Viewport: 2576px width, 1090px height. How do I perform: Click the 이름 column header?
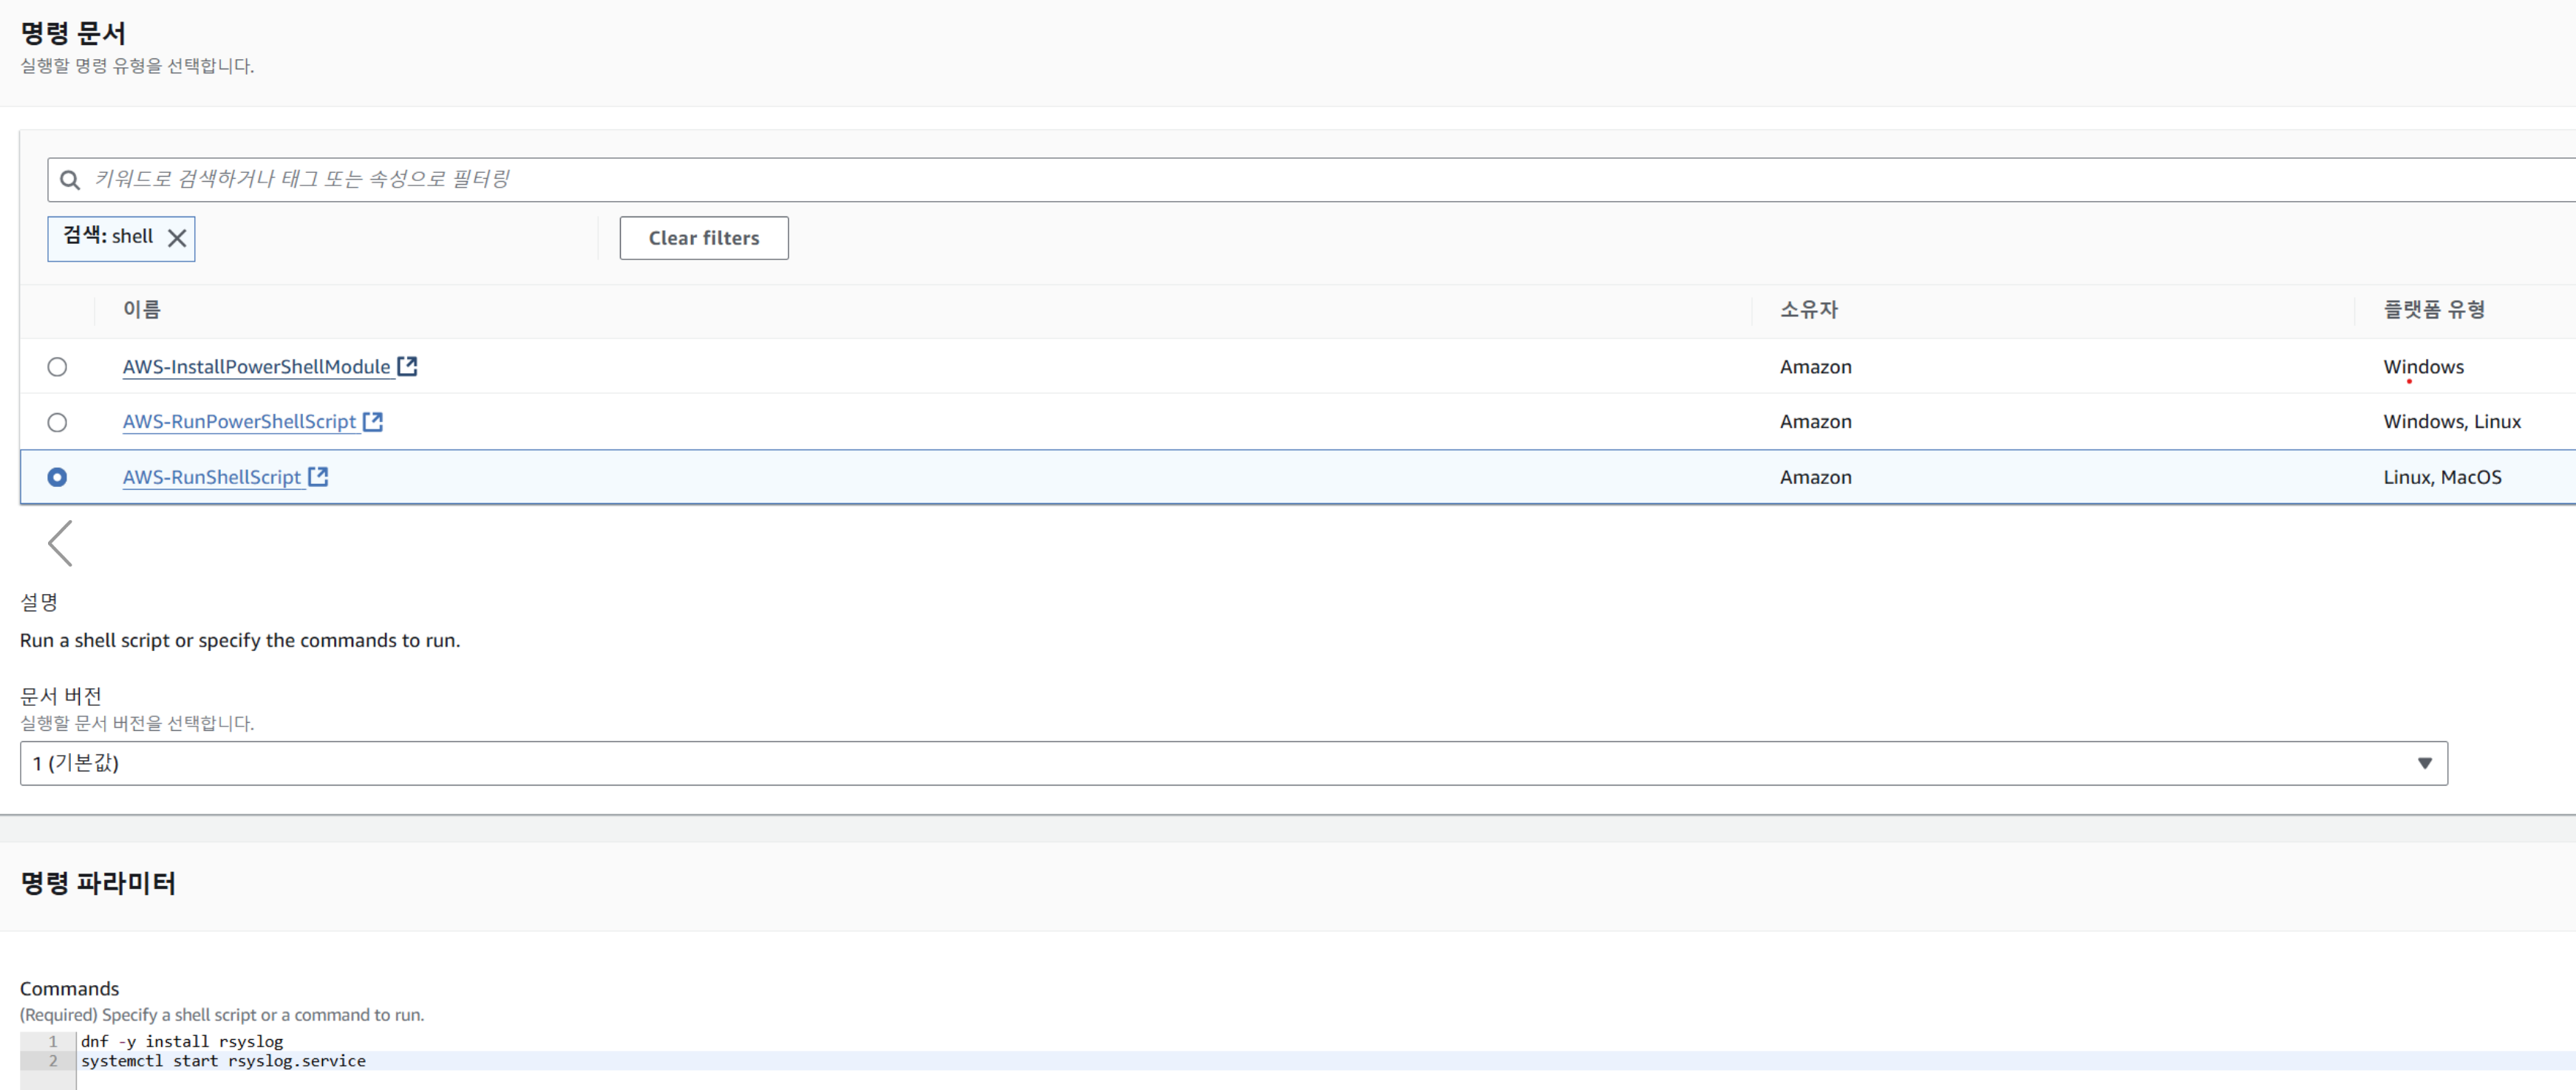(x=141, y=309)
